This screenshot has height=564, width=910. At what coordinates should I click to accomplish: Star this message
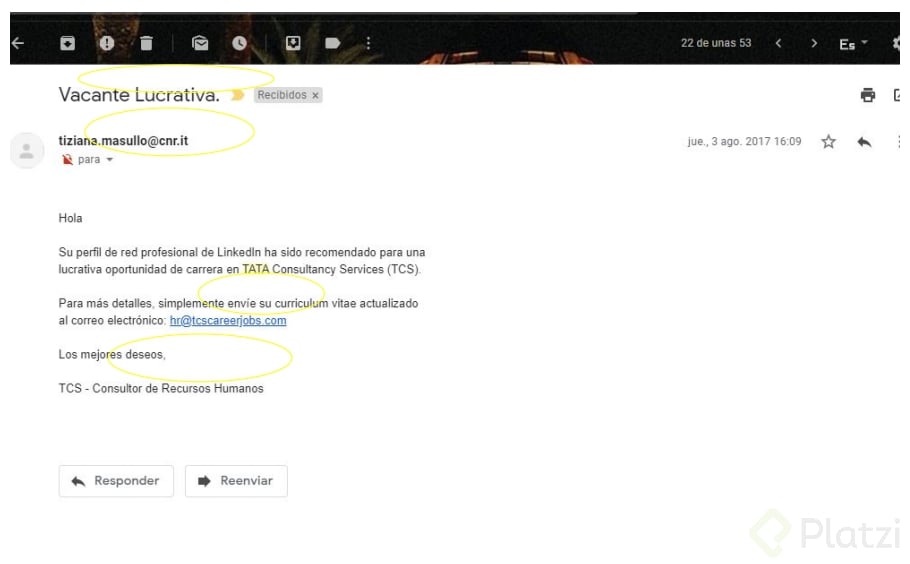pyautogui.click(x=828, y=142)
